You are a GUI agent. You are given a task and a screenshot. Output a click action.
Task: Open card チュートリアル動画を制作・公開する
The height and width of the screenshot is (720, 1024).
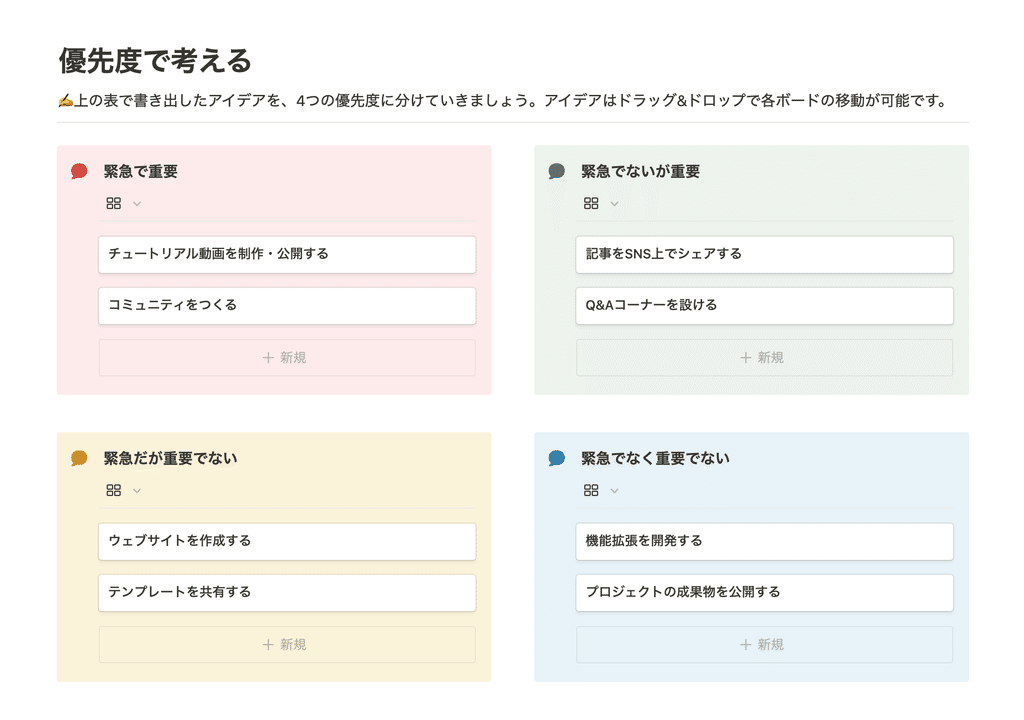pyautogui.click(x=287, y=254)
